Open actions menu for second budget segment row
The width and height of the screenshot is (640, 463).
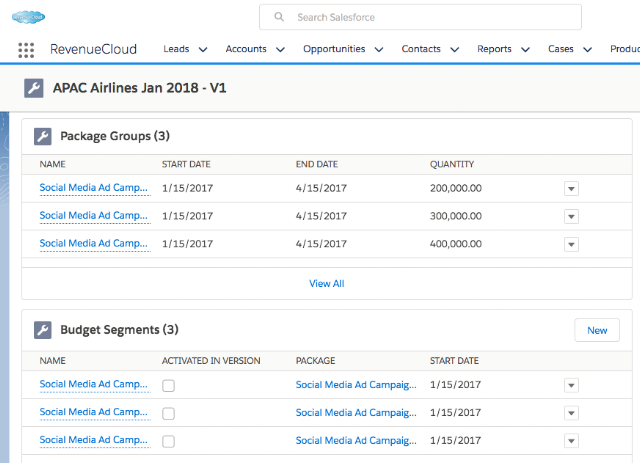tap(571, 413)
